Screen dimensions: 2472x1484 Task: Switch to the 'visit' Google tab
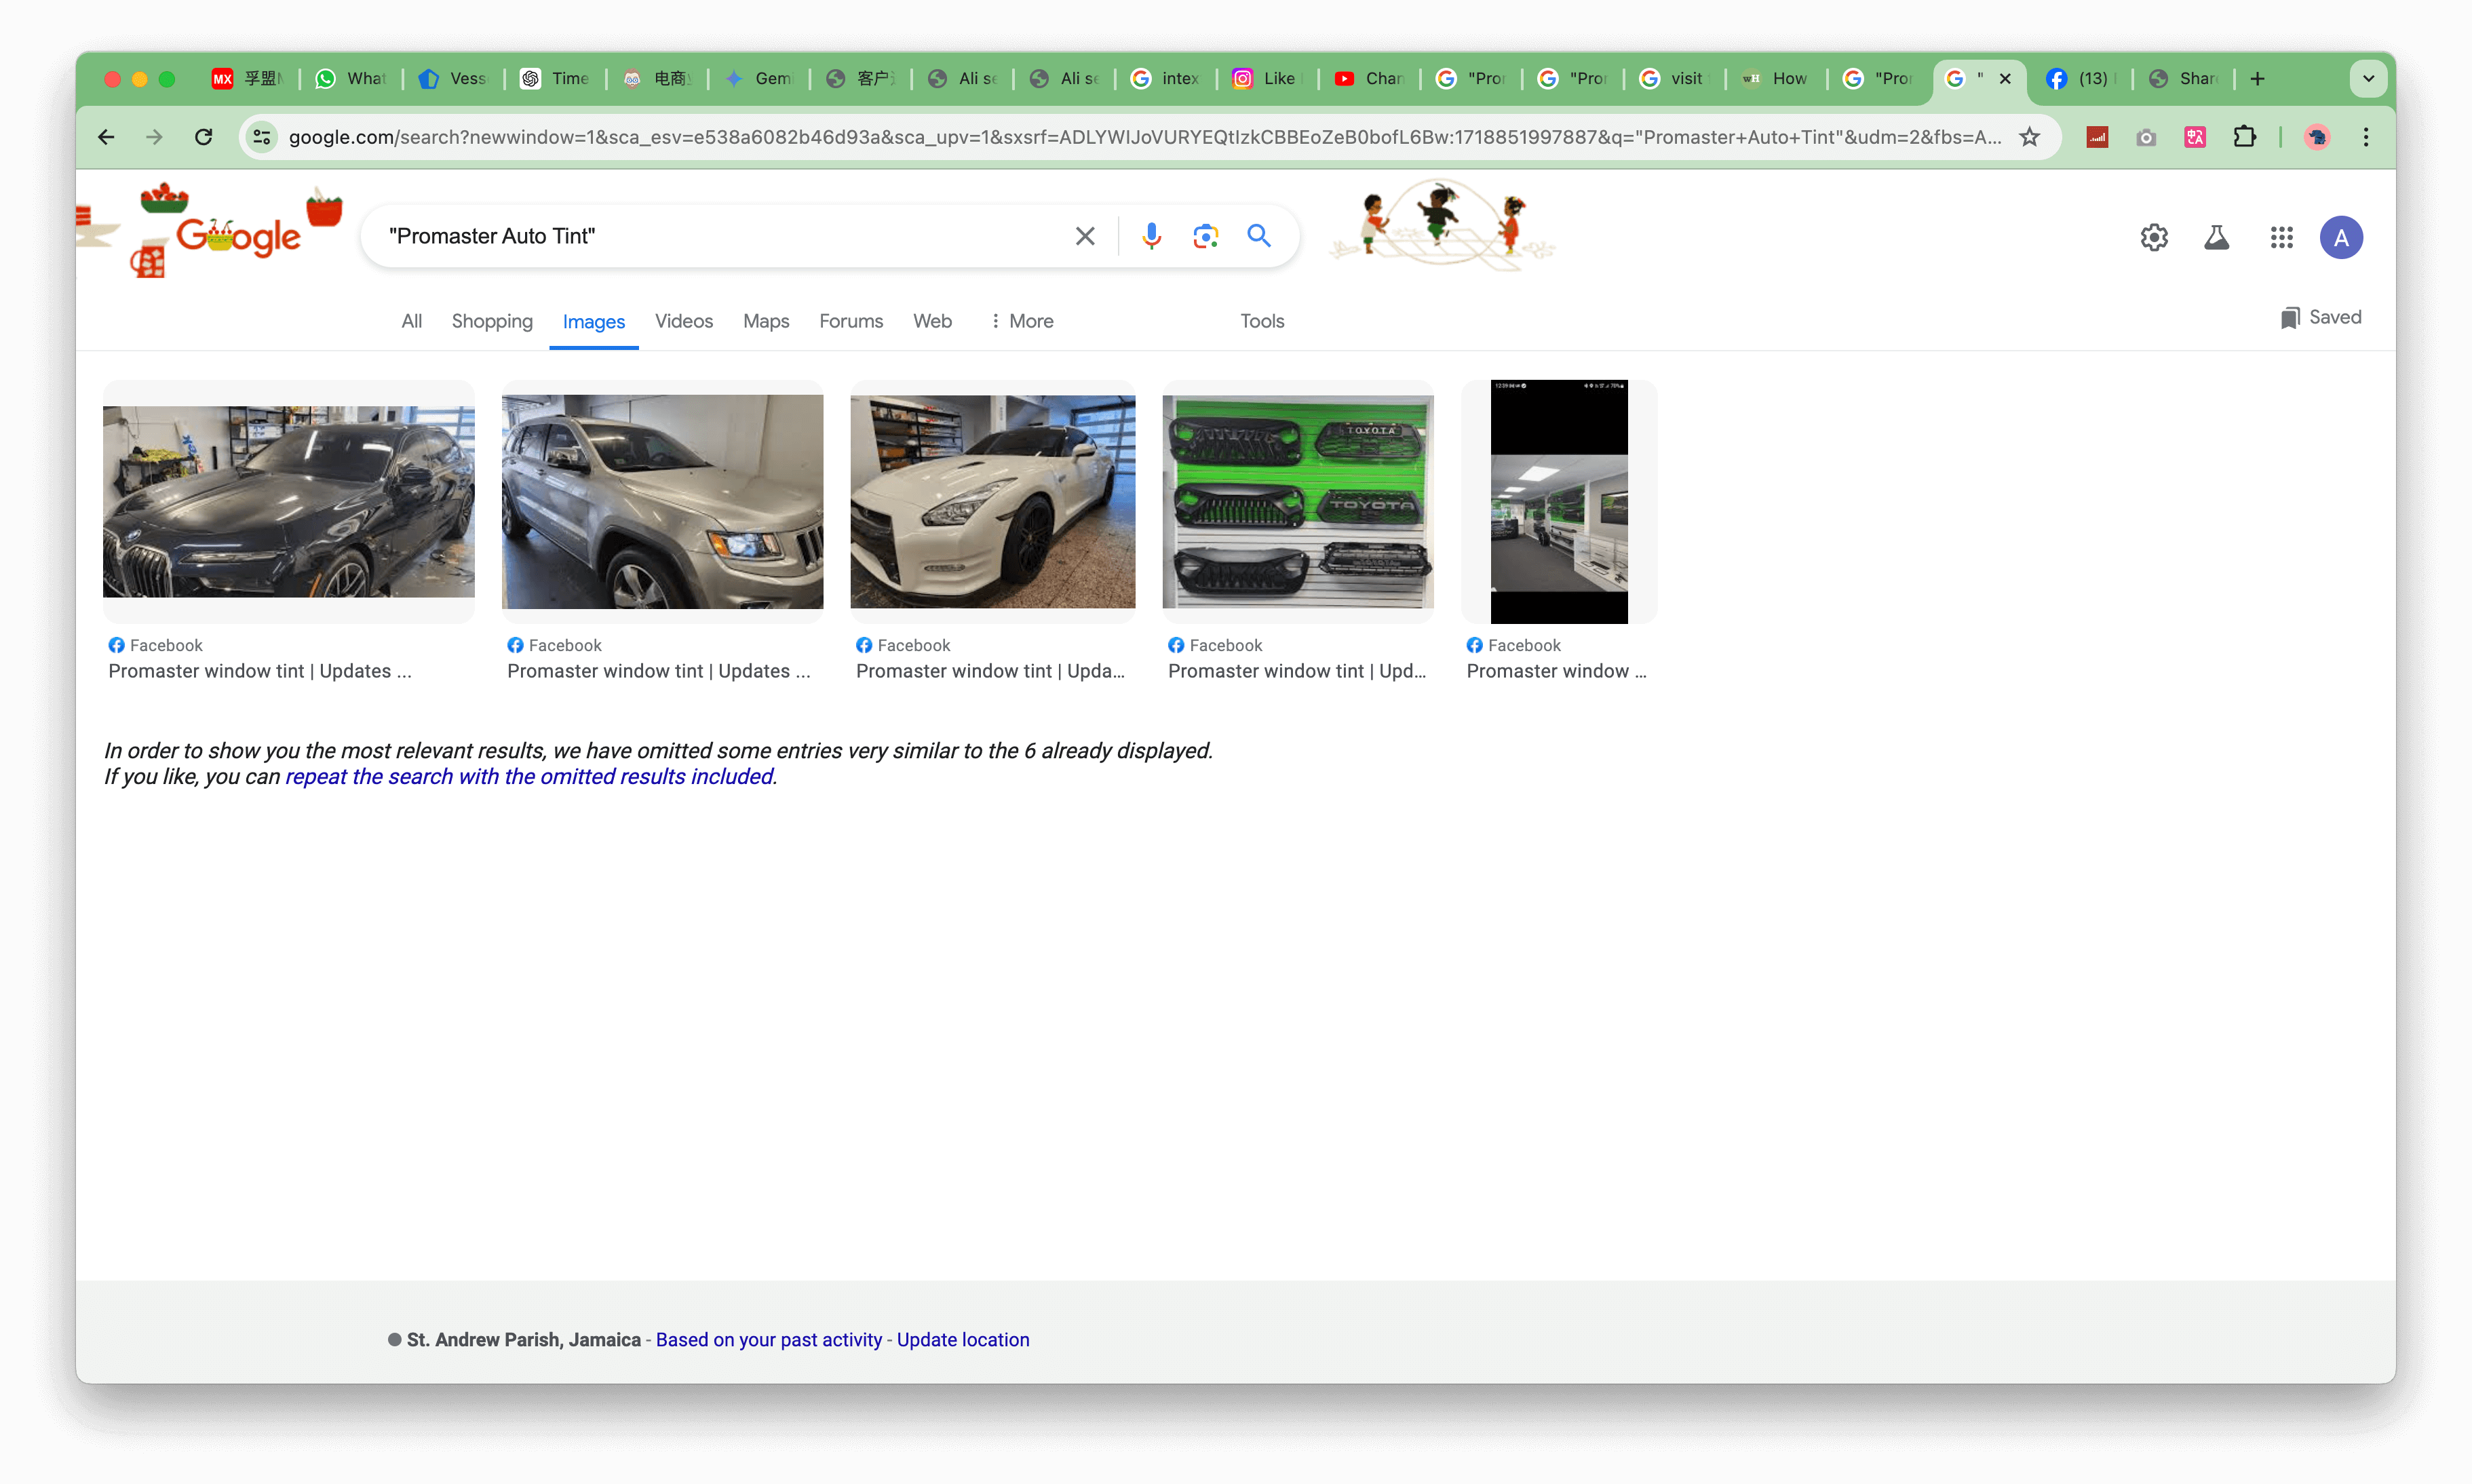click(x=1673, y=78)
